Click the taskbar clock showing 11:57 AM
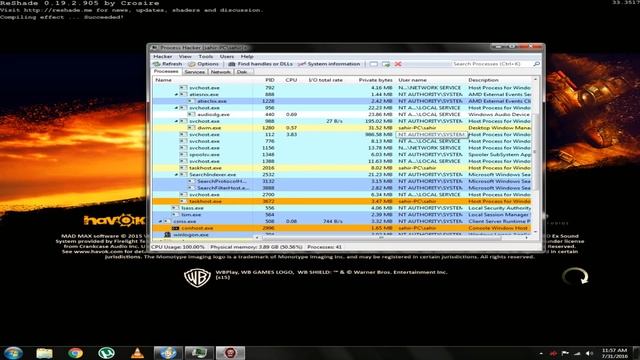The image size is (640, 360). 614,353
